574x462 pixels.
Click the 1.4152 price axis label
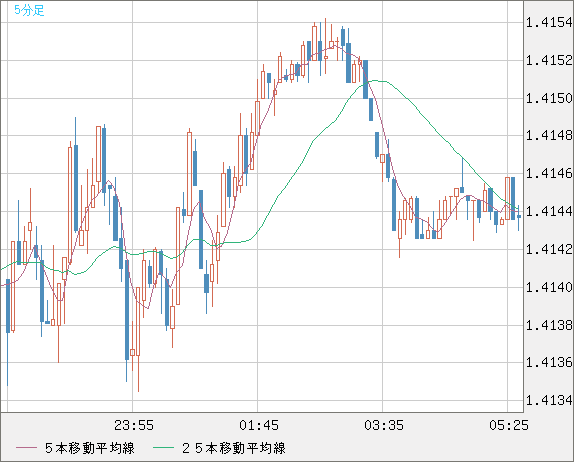[549, 60]
